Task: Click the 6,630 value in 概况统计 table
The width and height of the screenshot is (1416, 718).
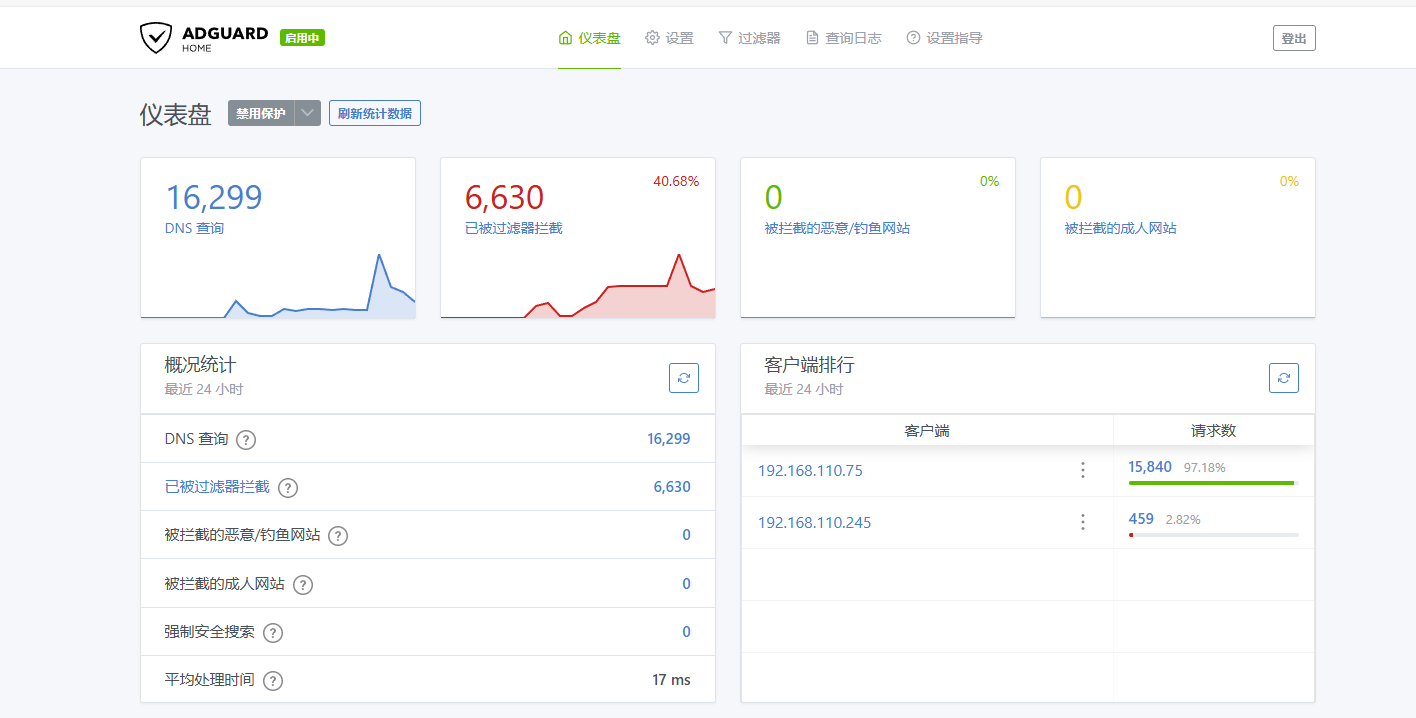Action: (672, 487)
